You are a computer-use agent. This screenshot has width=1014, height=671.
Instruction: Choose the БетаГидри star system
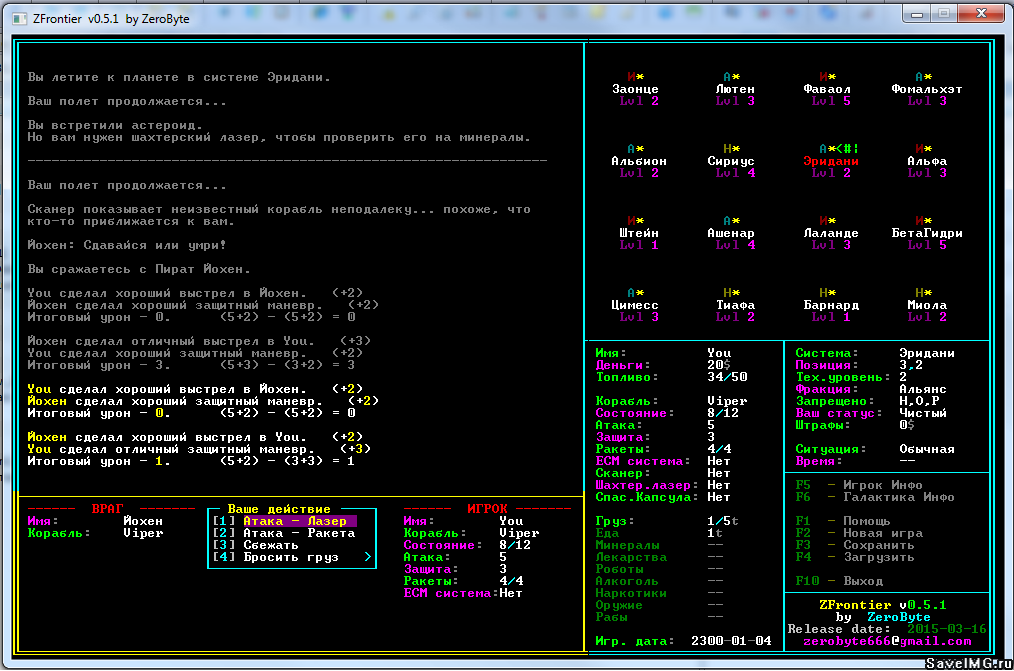pos(926,233)
